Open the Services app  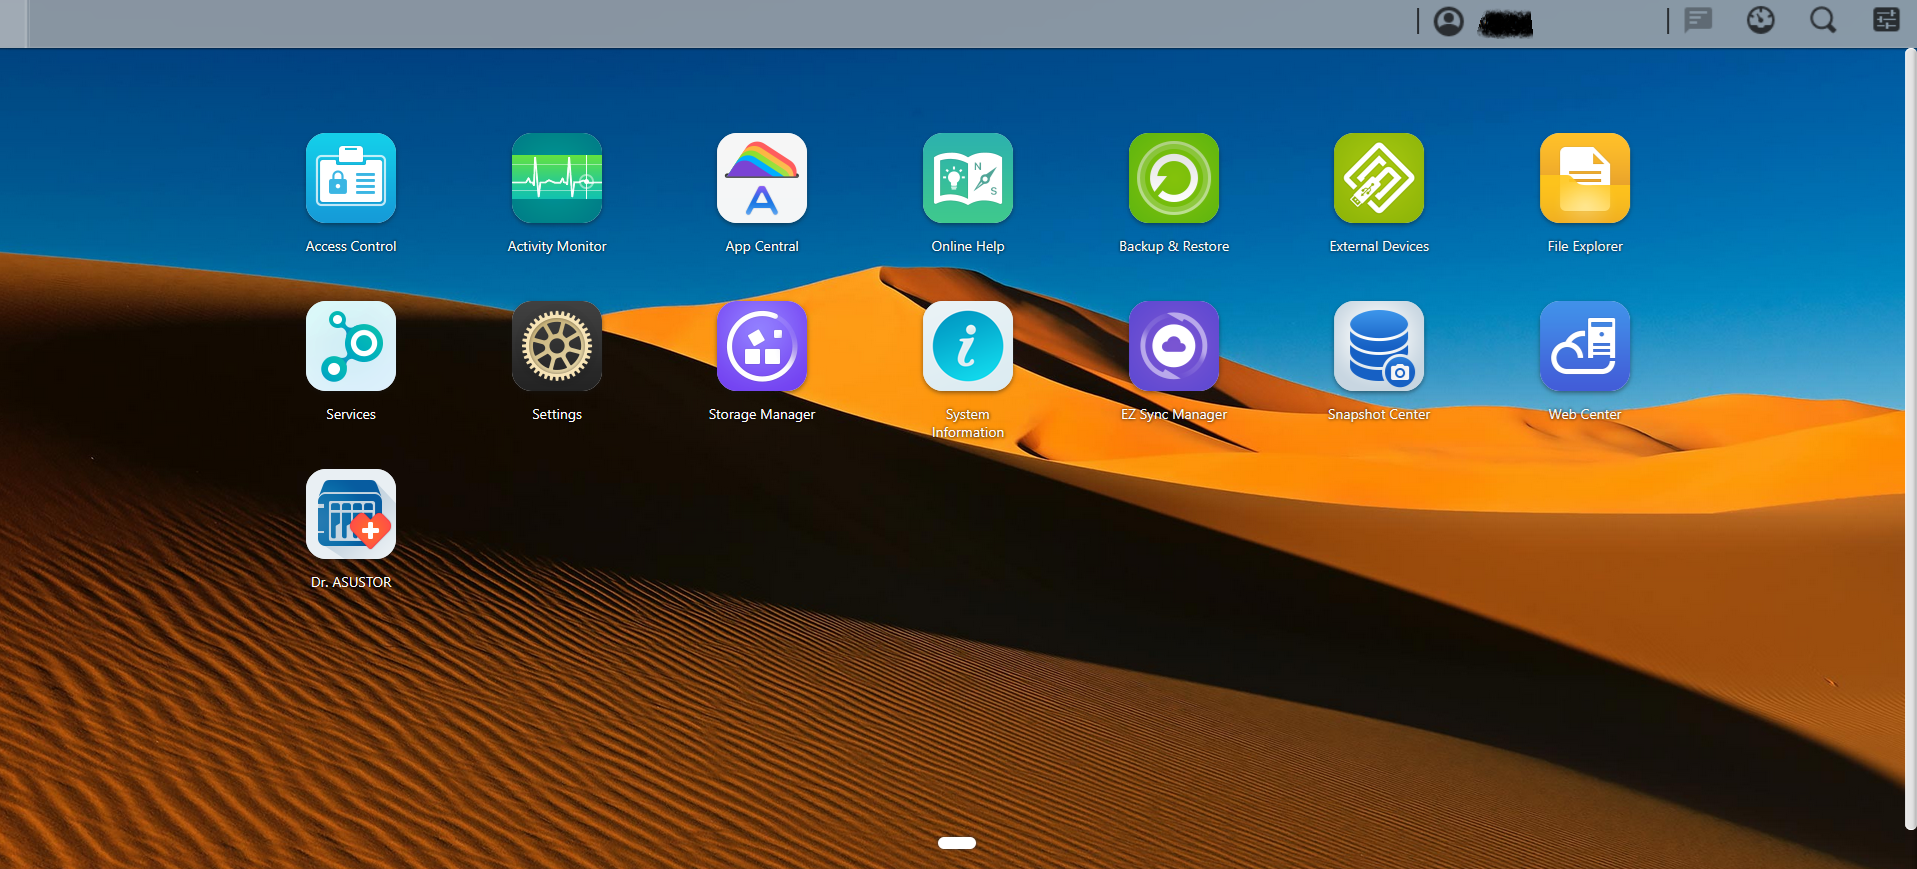click(351, 346)
